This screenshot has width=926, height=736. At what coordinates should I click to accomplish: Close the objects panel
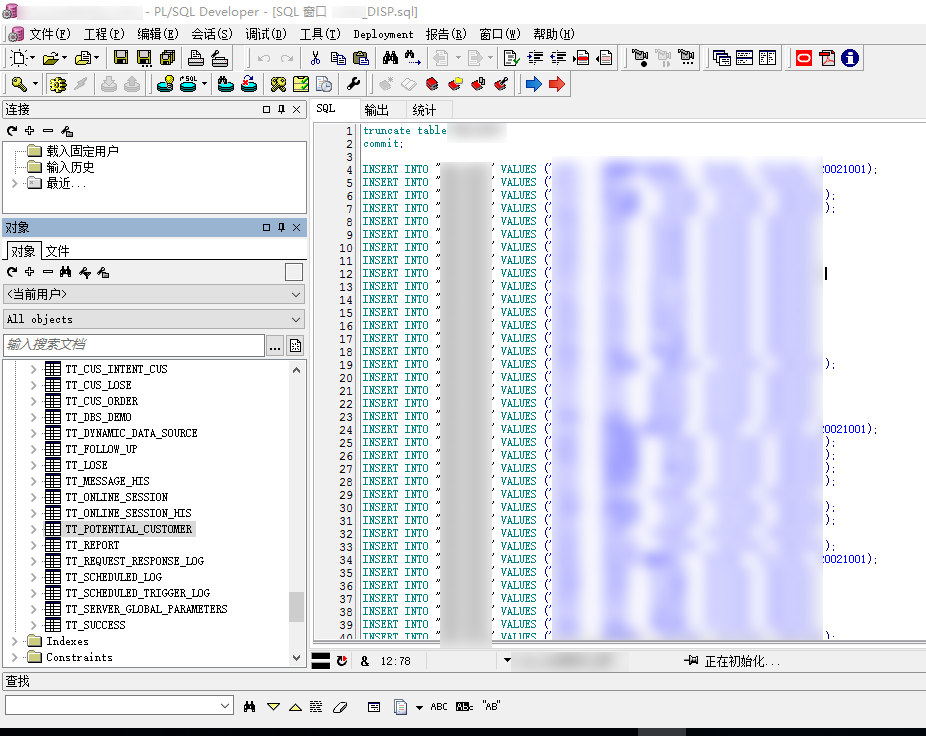pos(296,227)
